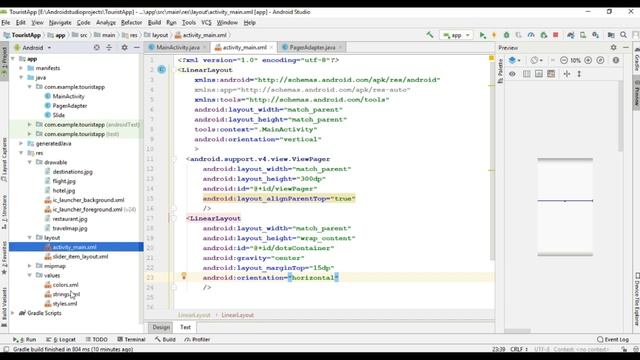Click the Profile app gauge icon
This screenshot has height=360, width=640.
tap(531, 36)
